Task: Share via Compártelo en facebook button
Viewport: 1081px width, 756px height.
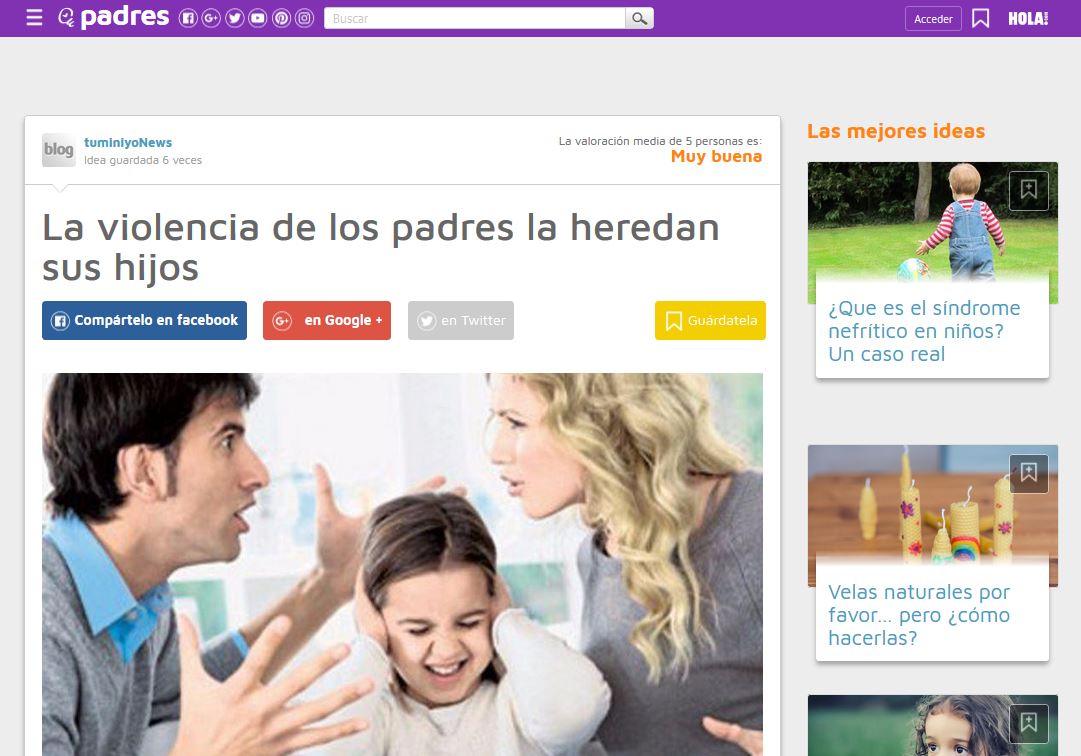Action: coord(144,321)
